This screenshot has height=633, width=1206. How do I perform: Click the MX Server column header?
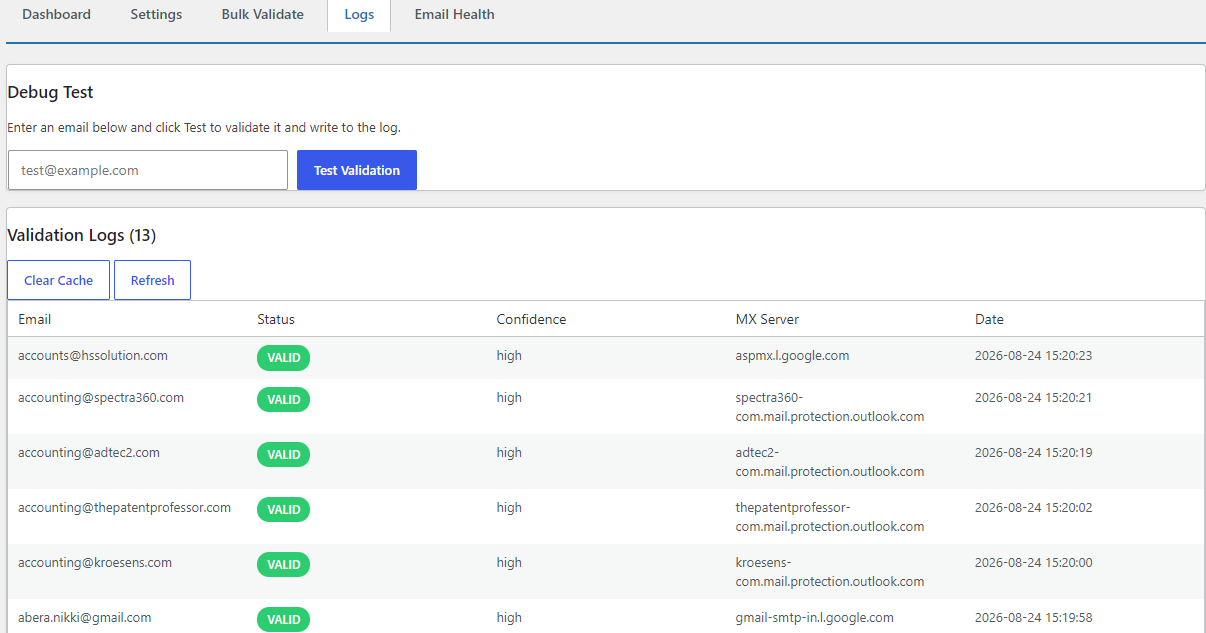click(767, 319)
